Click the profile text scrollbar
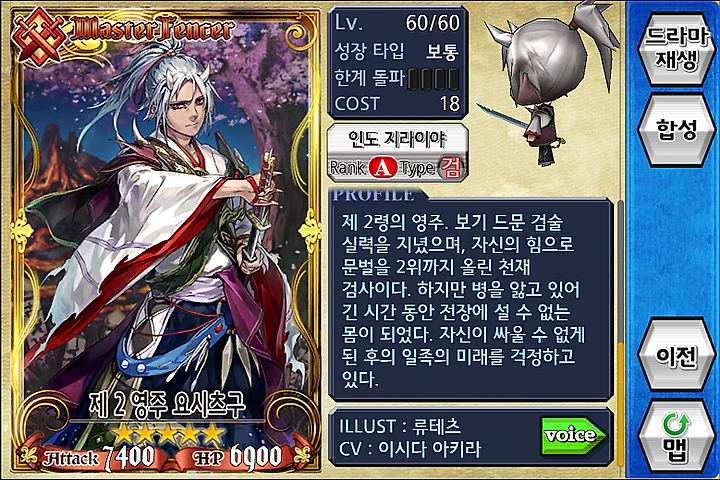The width and height of the screenshot is (720, 480). click(620, 299)
